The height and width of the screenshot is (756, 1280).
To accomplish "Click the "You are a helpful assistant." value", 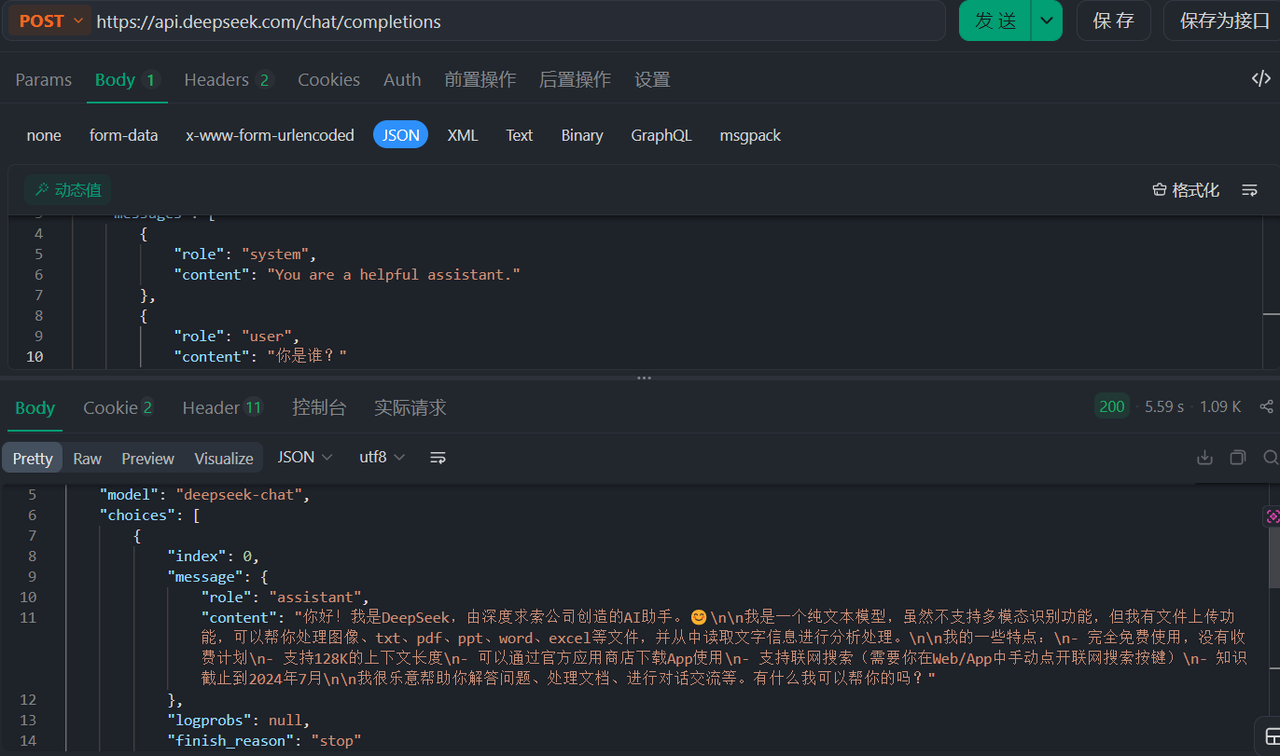I will click(394, 274).
